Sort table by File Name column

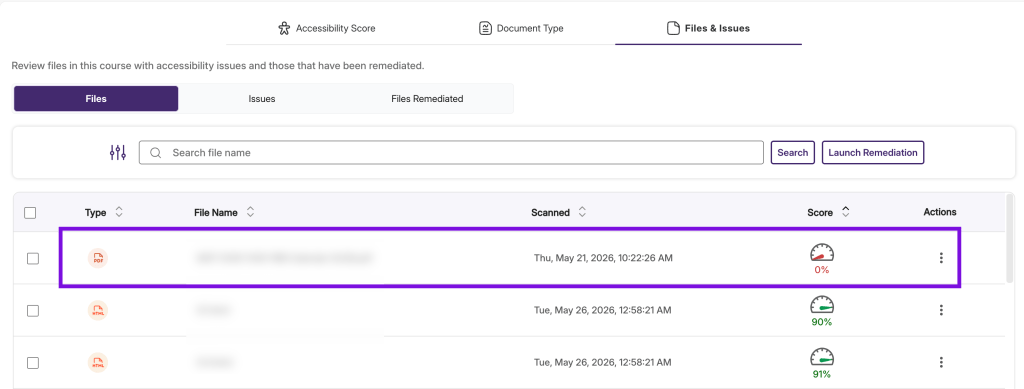[x=224, y=212]
